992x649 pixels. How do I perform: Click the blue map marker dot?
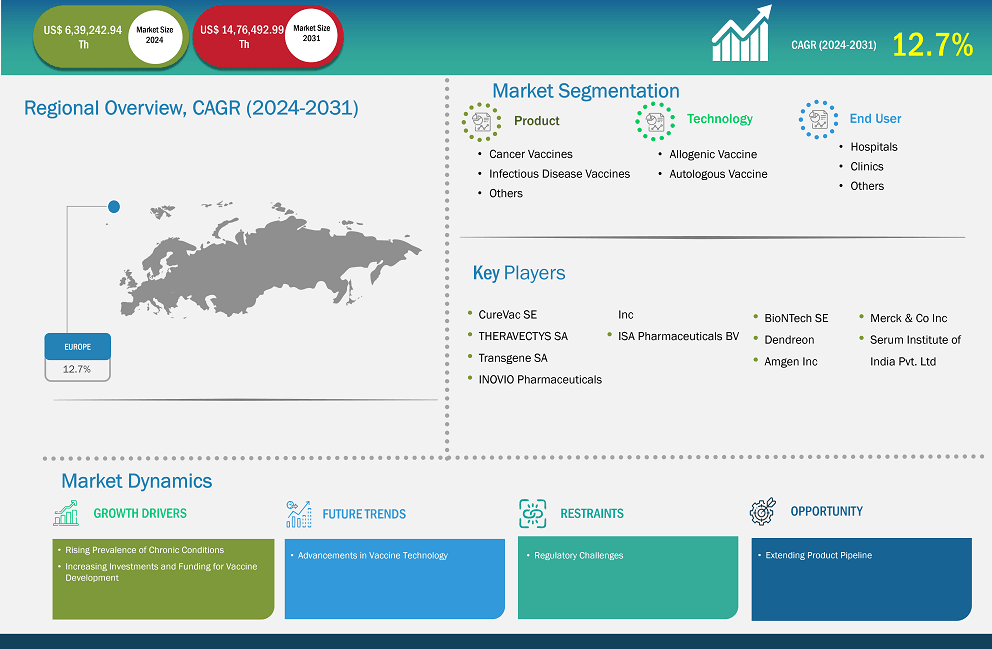(114, 206)
